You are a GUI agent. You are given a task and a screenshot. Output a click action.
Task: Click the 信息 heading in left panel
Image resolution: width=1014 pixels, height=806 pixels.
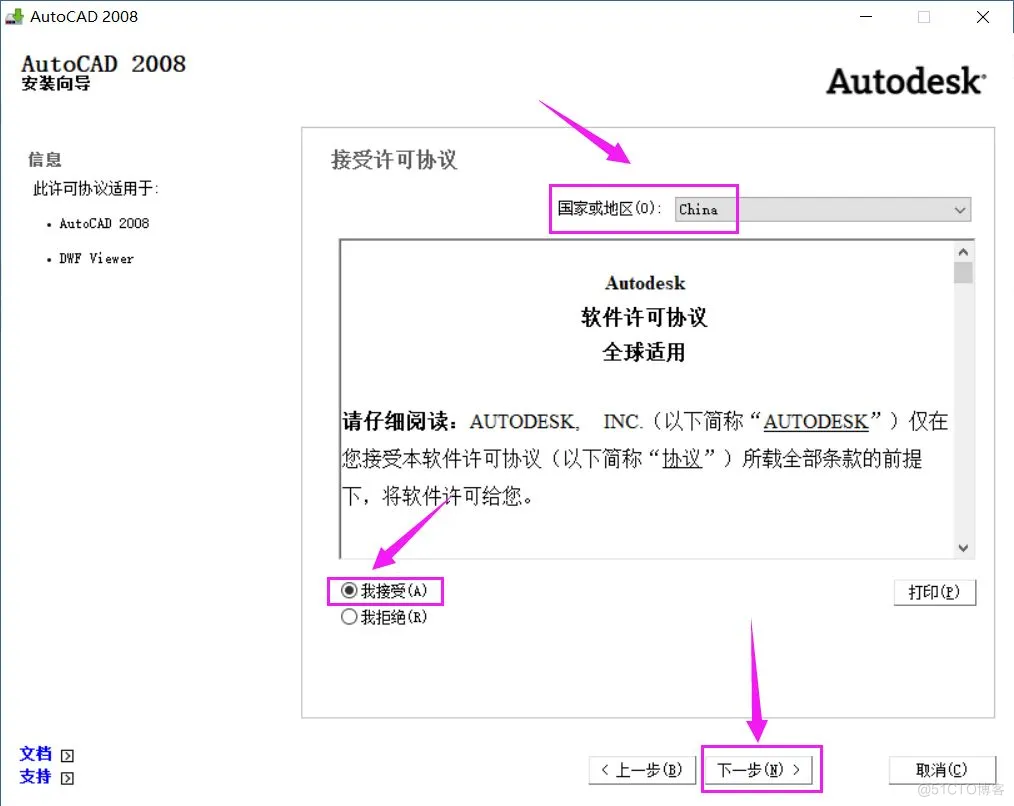pos(45,159)
